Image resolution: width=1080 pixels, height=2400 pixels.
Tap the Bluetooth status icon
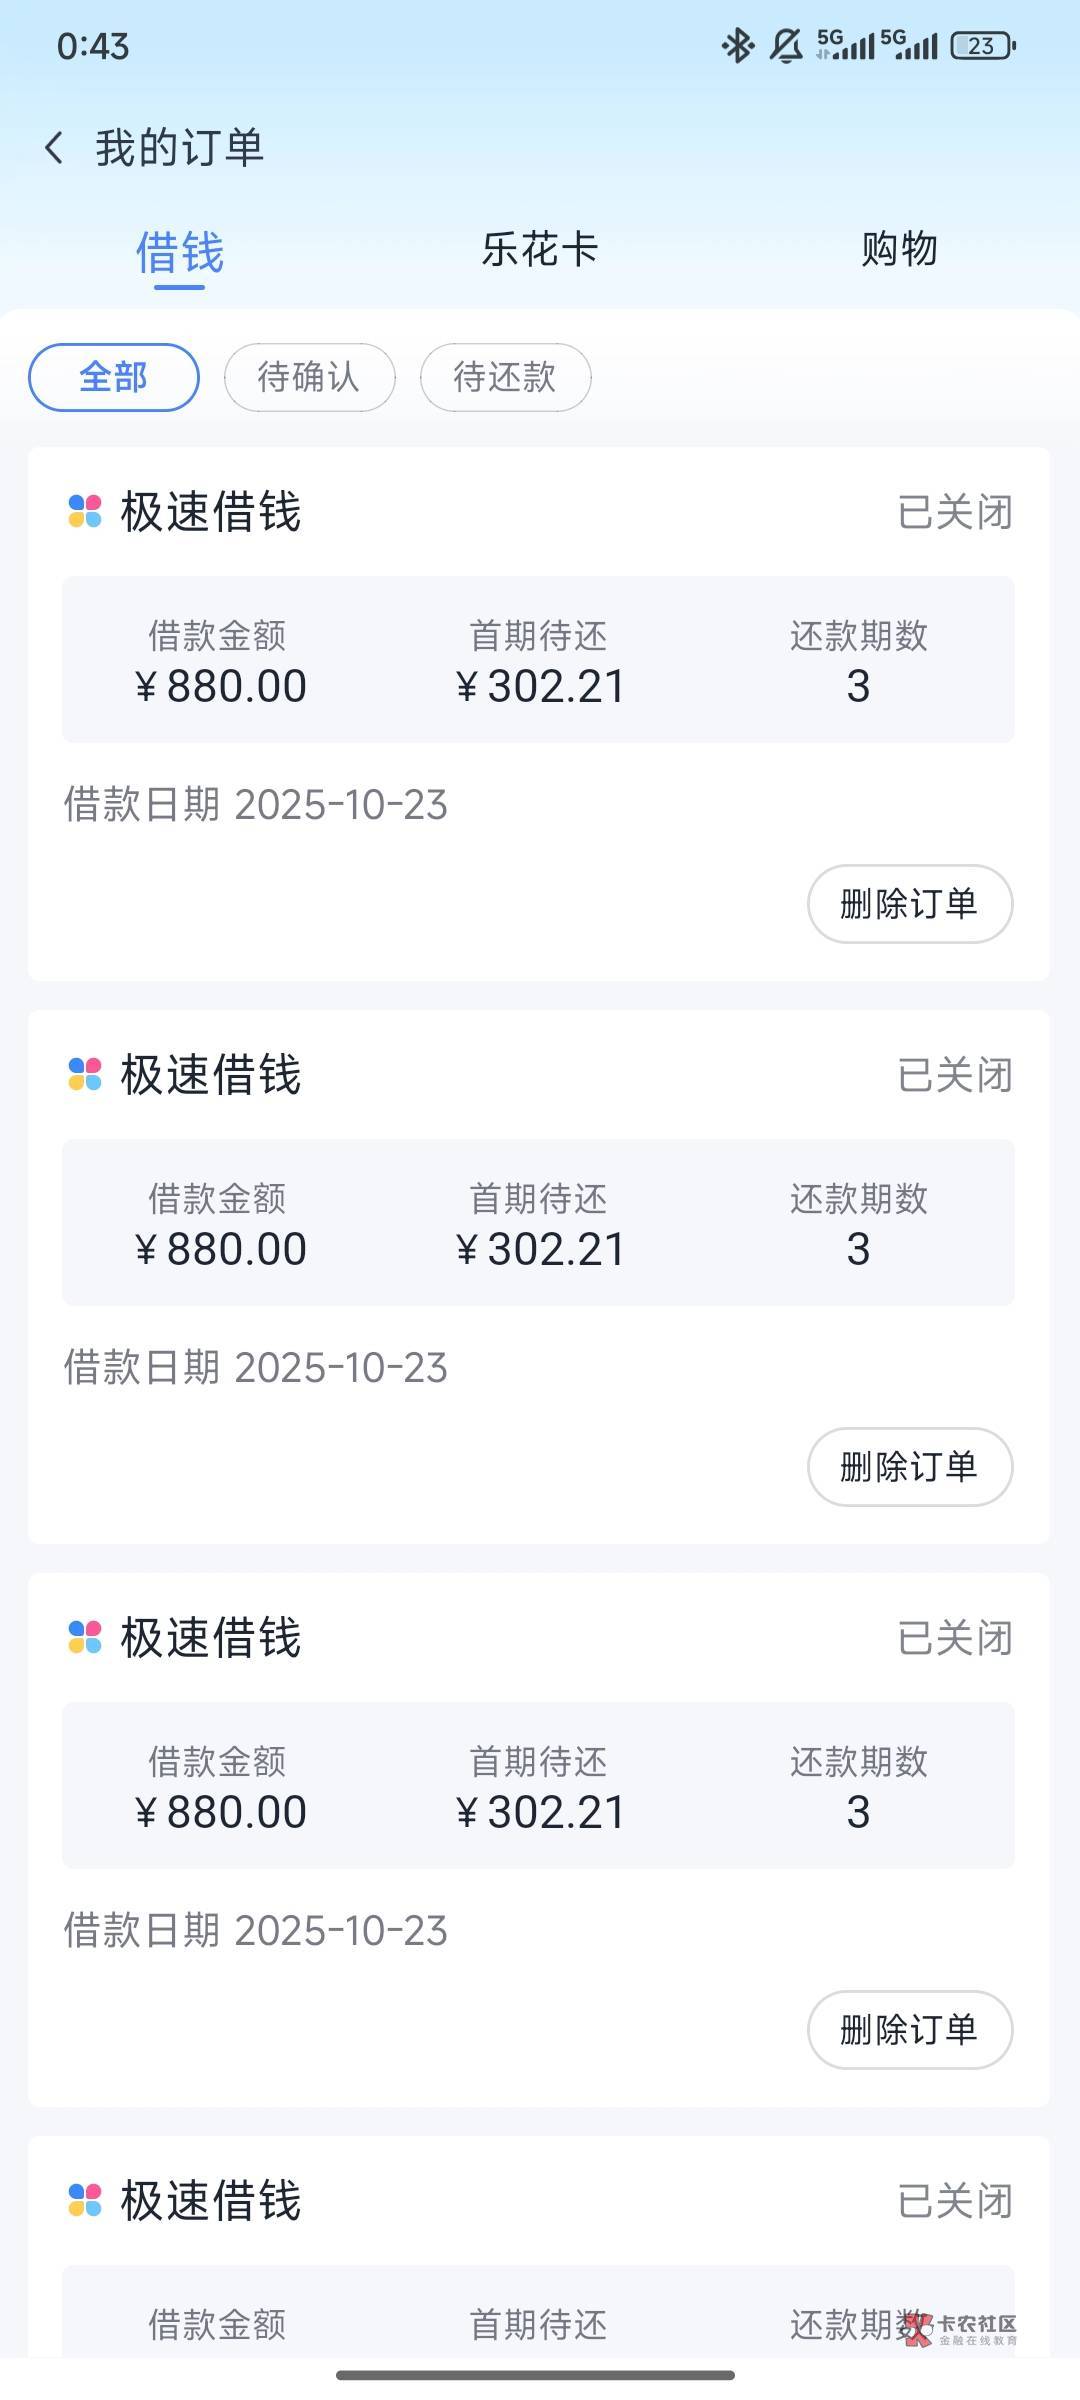point(737,46)
